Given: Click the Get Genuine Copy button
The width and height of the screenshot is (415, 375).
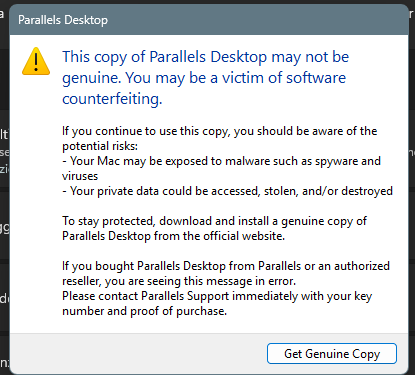Looking at the screenshot, I should click(332, 353).
